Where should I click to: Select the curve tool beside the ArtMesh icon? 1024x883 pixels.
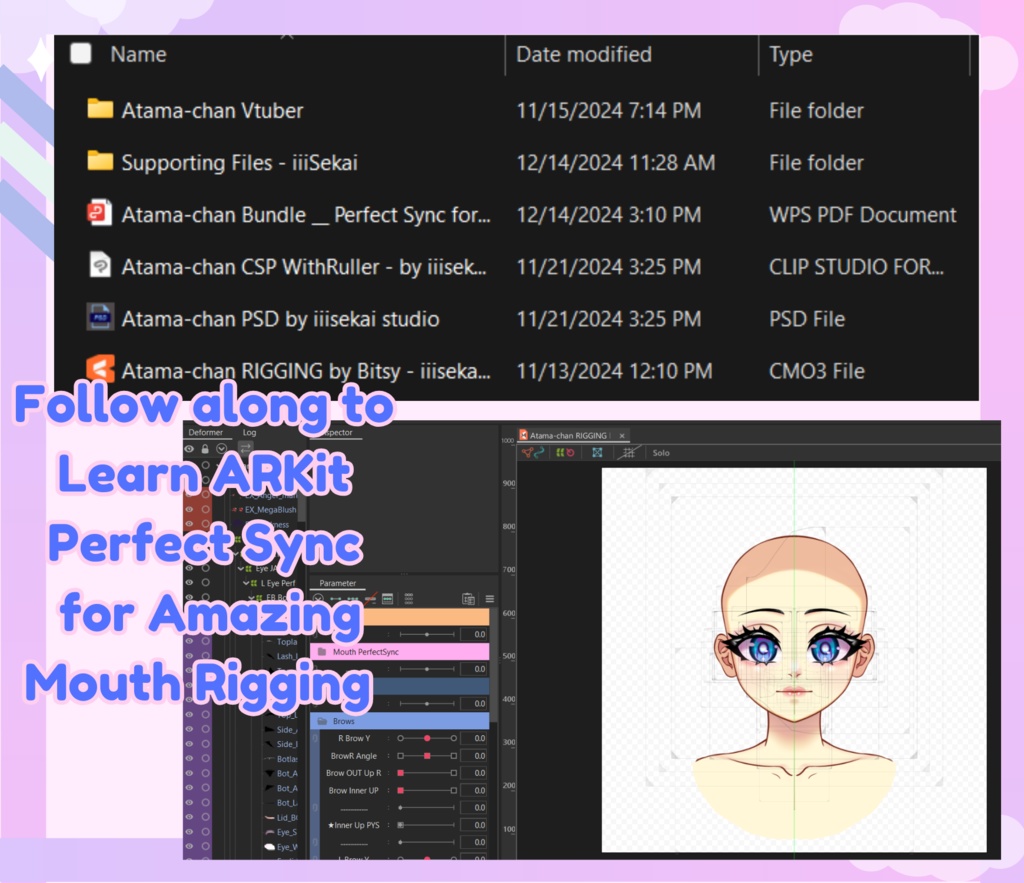(540, 452)
